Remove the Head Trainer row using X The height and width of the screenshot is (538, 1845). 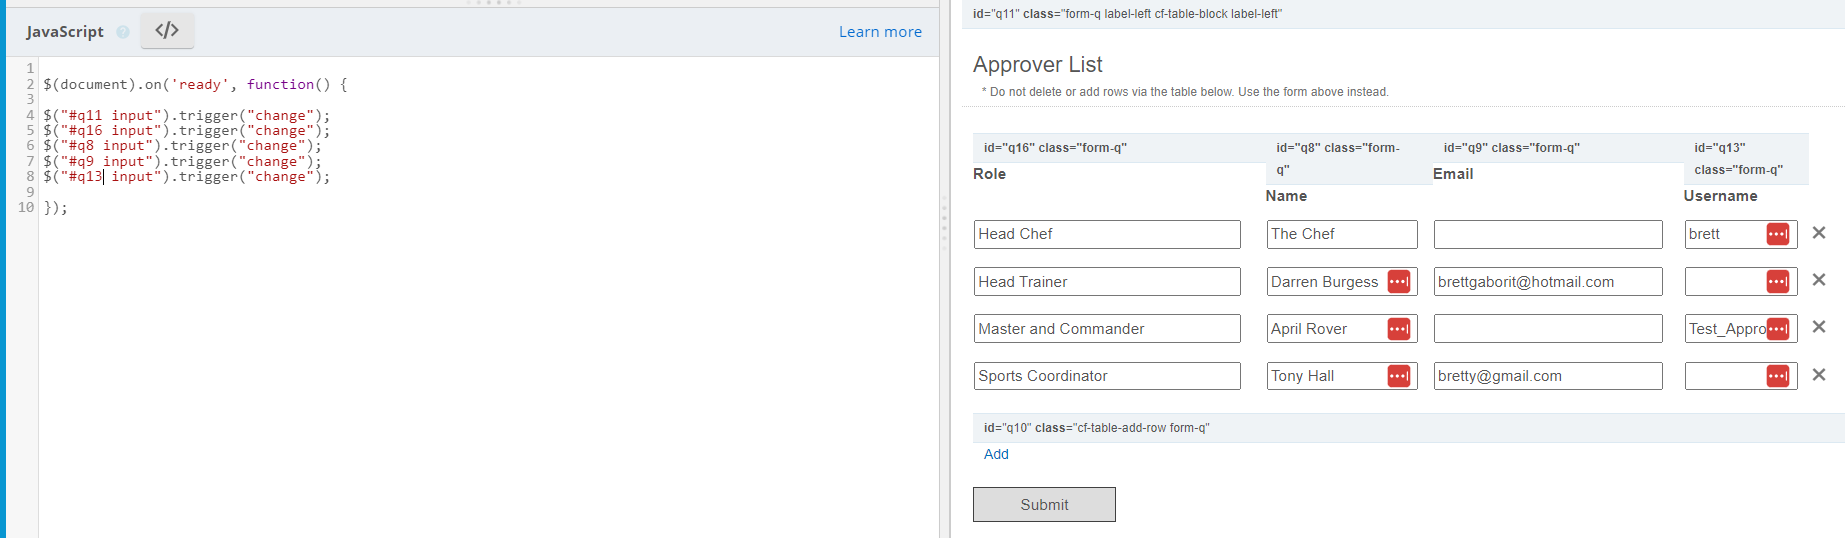coord(1819,281)
